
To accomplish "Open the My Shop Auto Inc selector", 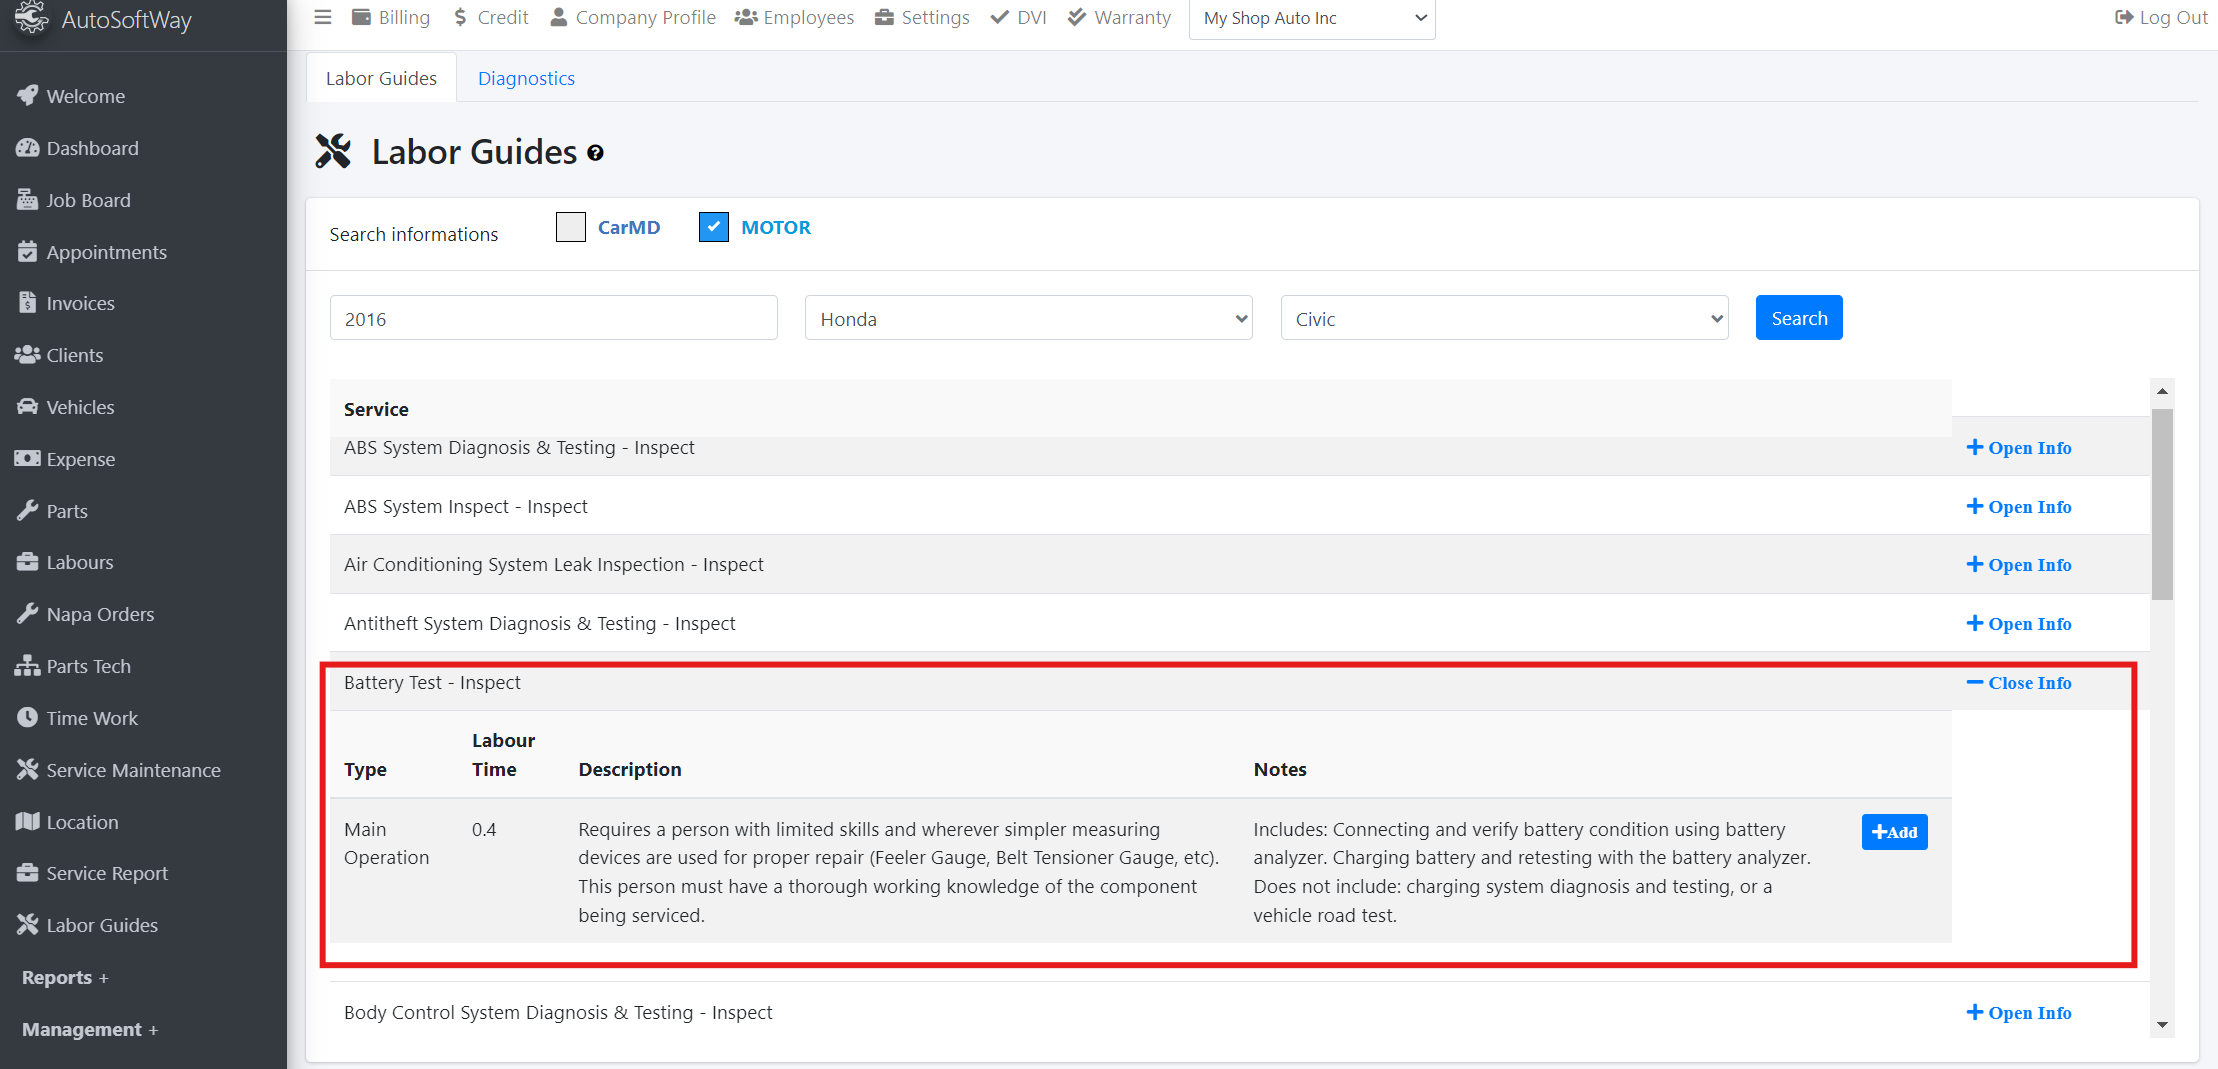I will click(1311, 19).
